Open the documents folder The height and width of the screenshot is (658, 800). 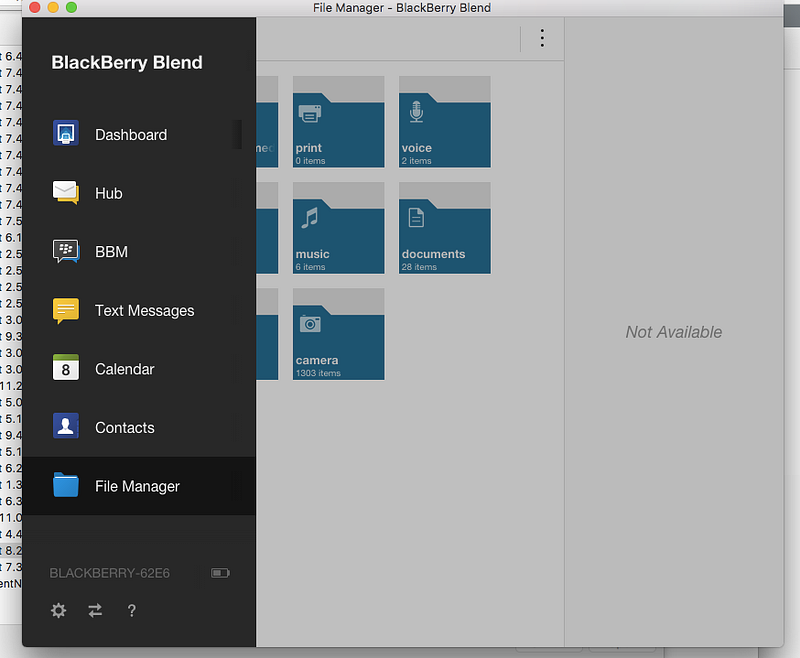click(444, 228)
